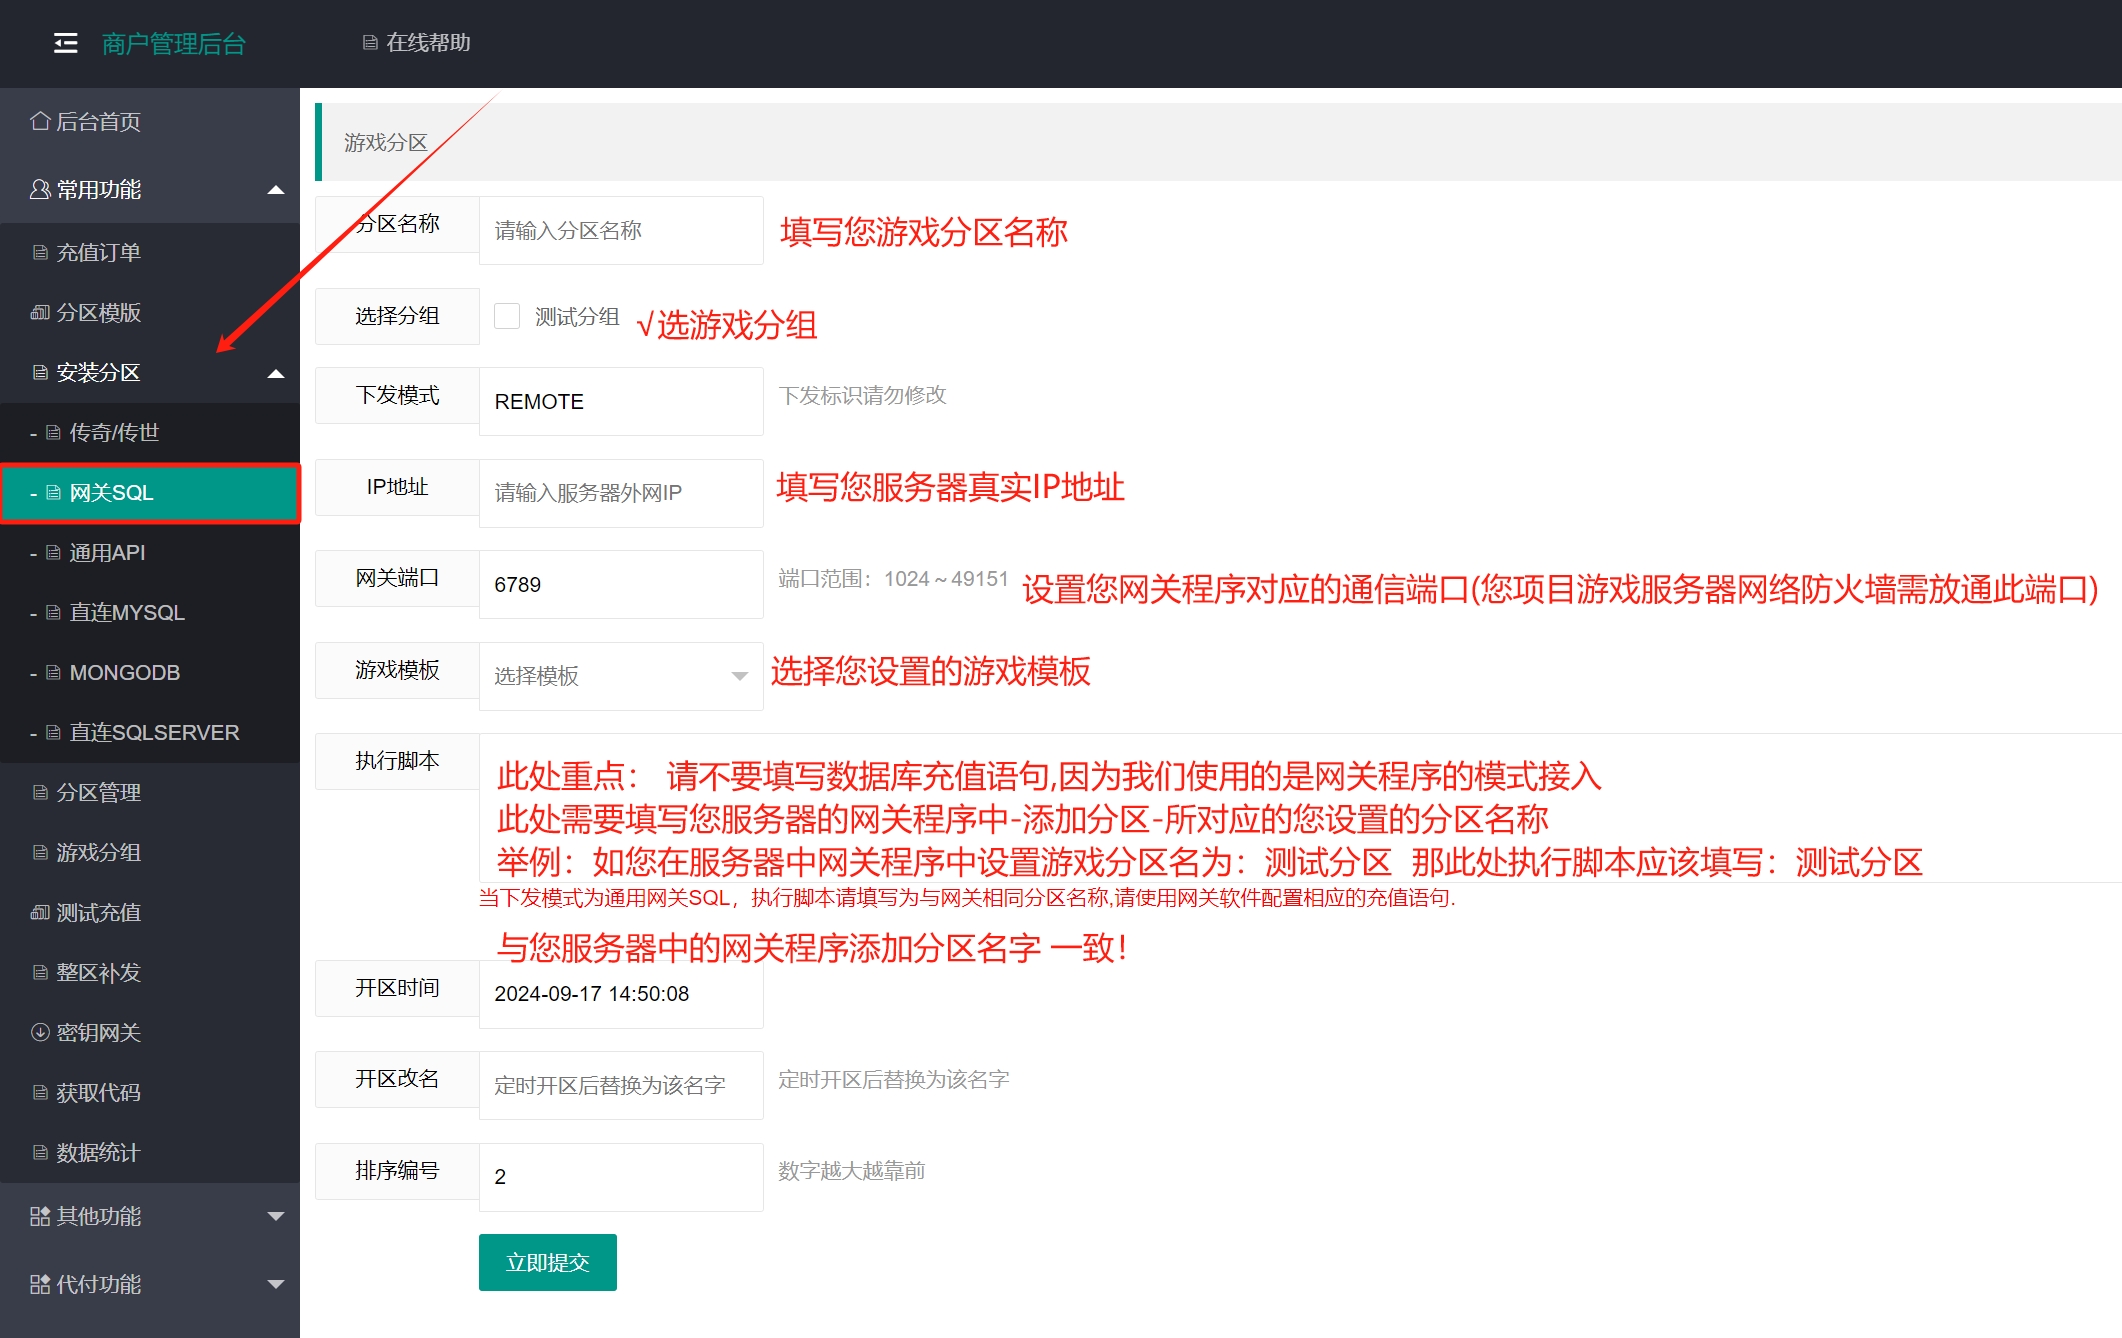This screenshot has width=2122, height=1338.
Task: Collapse 常用功能 using its arrow
Action: [276, 189]
